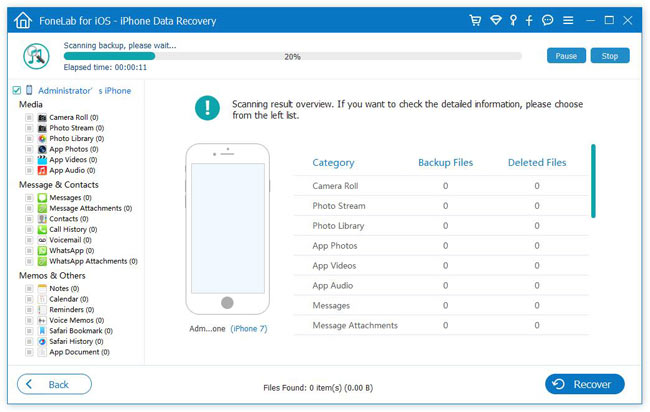Image resolution: width=650 pixels, height=412 pixels.
Task: Click the Media section heading
Action: click(31, 104)
